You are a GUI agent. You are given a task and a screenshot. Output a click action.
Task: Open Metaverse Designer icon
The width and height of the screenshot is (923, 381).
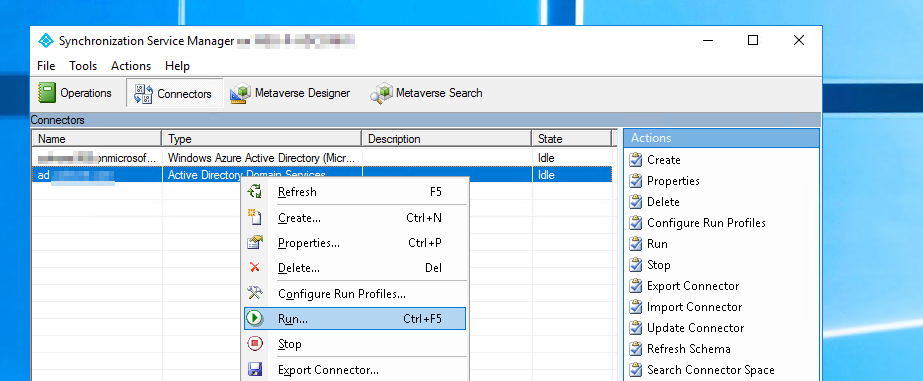coord(240,93)
